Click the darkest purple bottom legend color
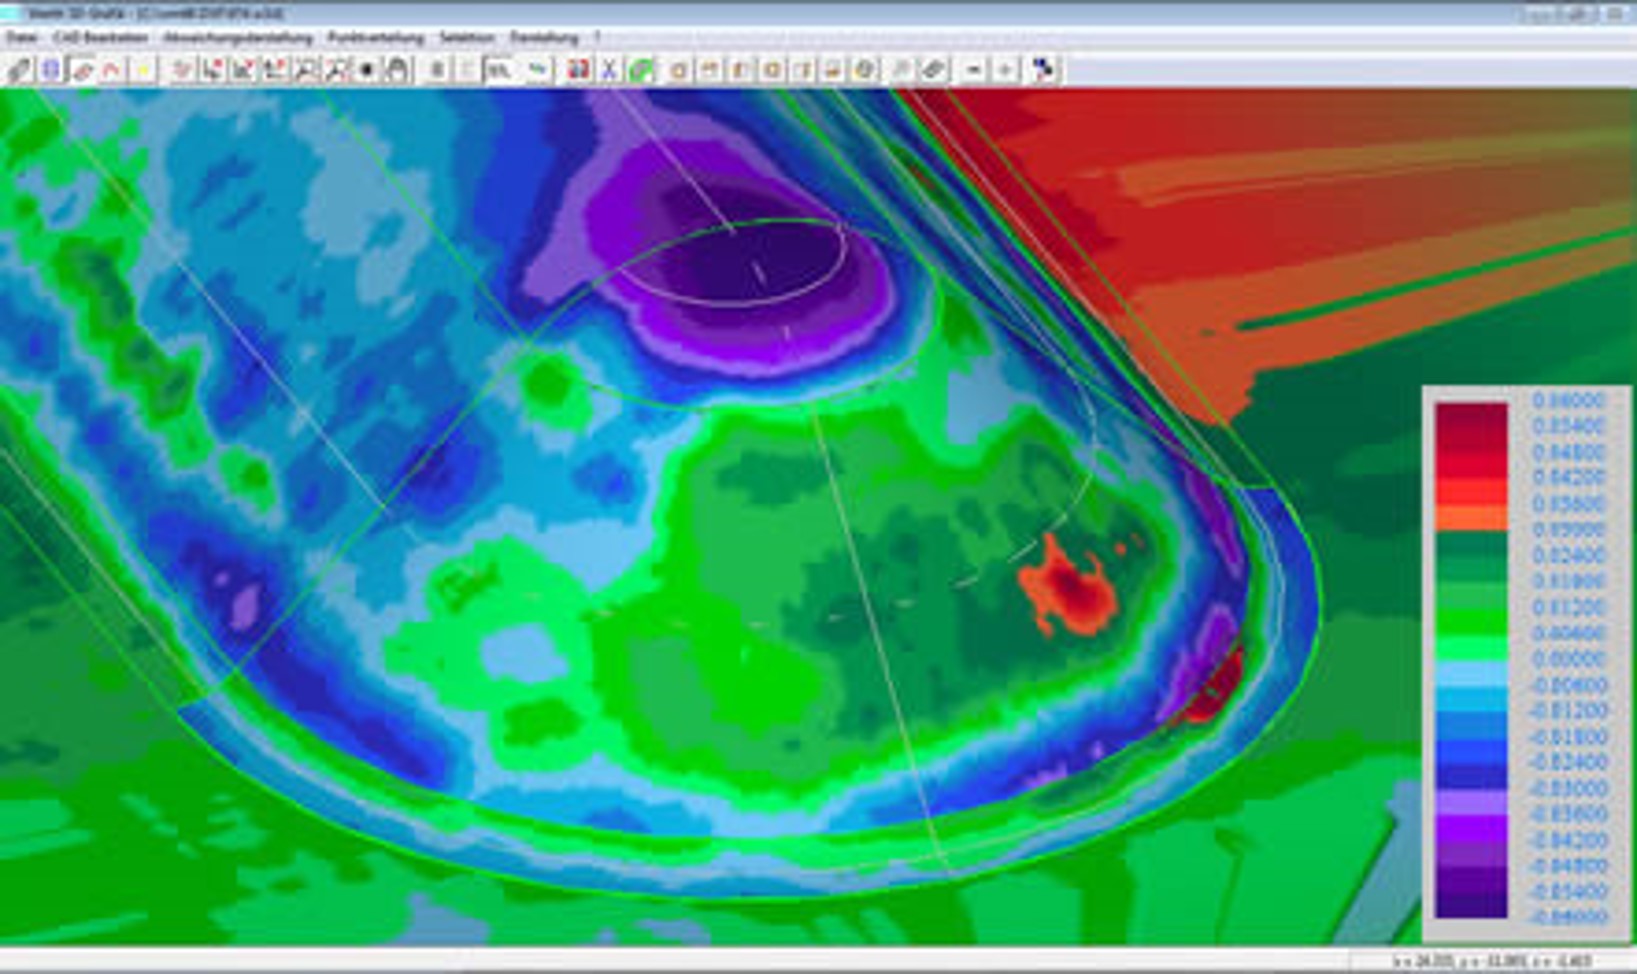 [1471, 903]
